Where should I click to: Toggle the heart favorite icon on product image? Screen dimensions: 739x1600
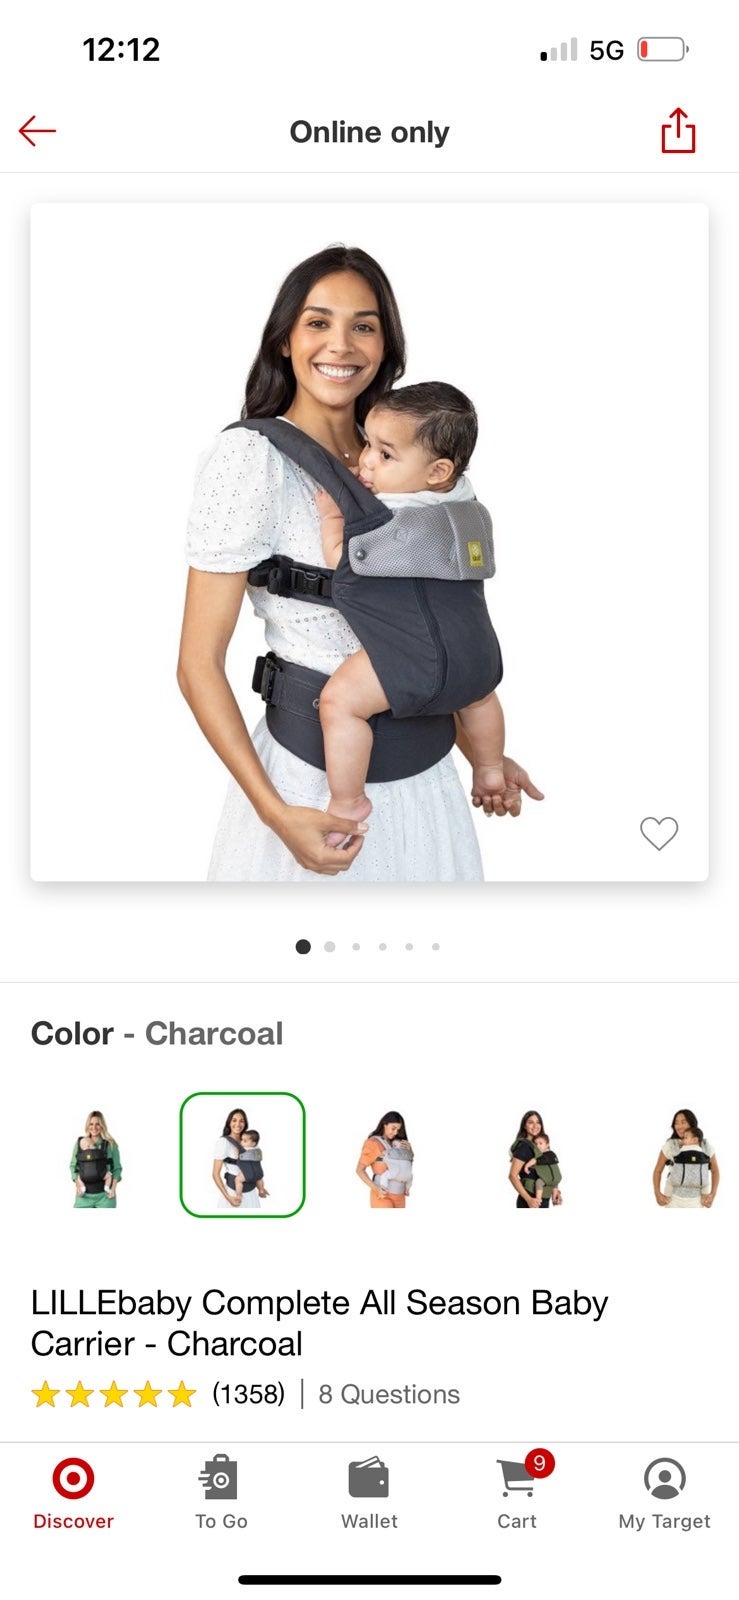[x=659, y=833]
